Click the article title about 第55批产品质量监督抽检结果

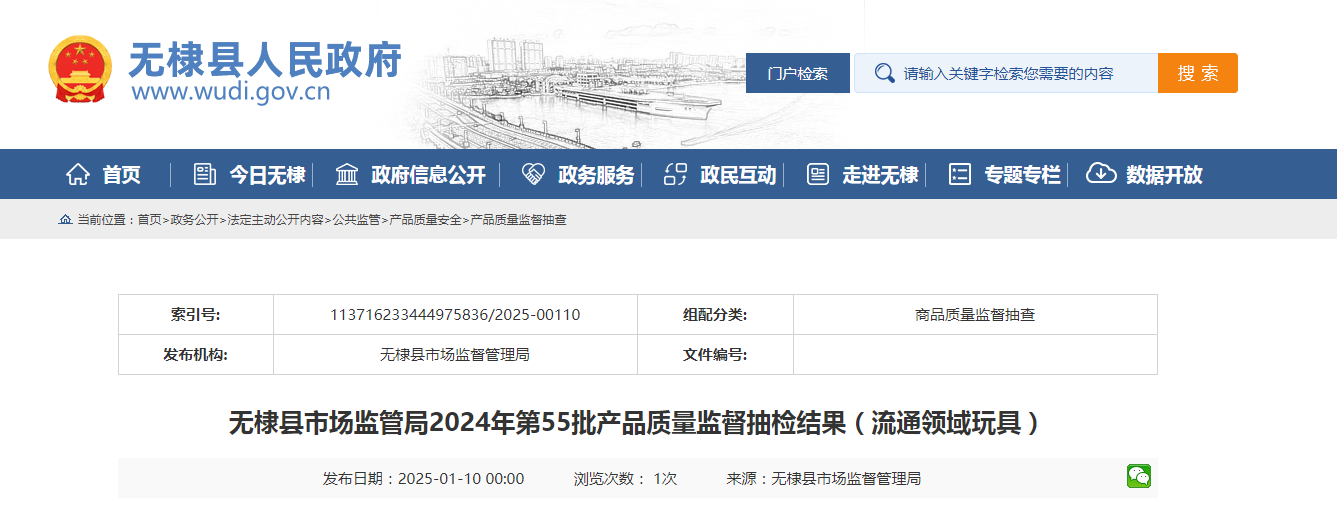pos(637,423)
